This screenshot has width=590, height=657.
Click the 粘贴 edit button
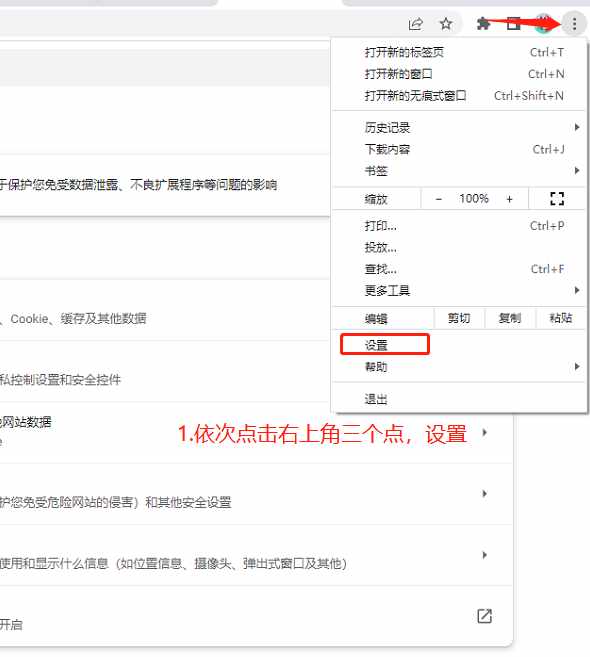pos(561,318)
